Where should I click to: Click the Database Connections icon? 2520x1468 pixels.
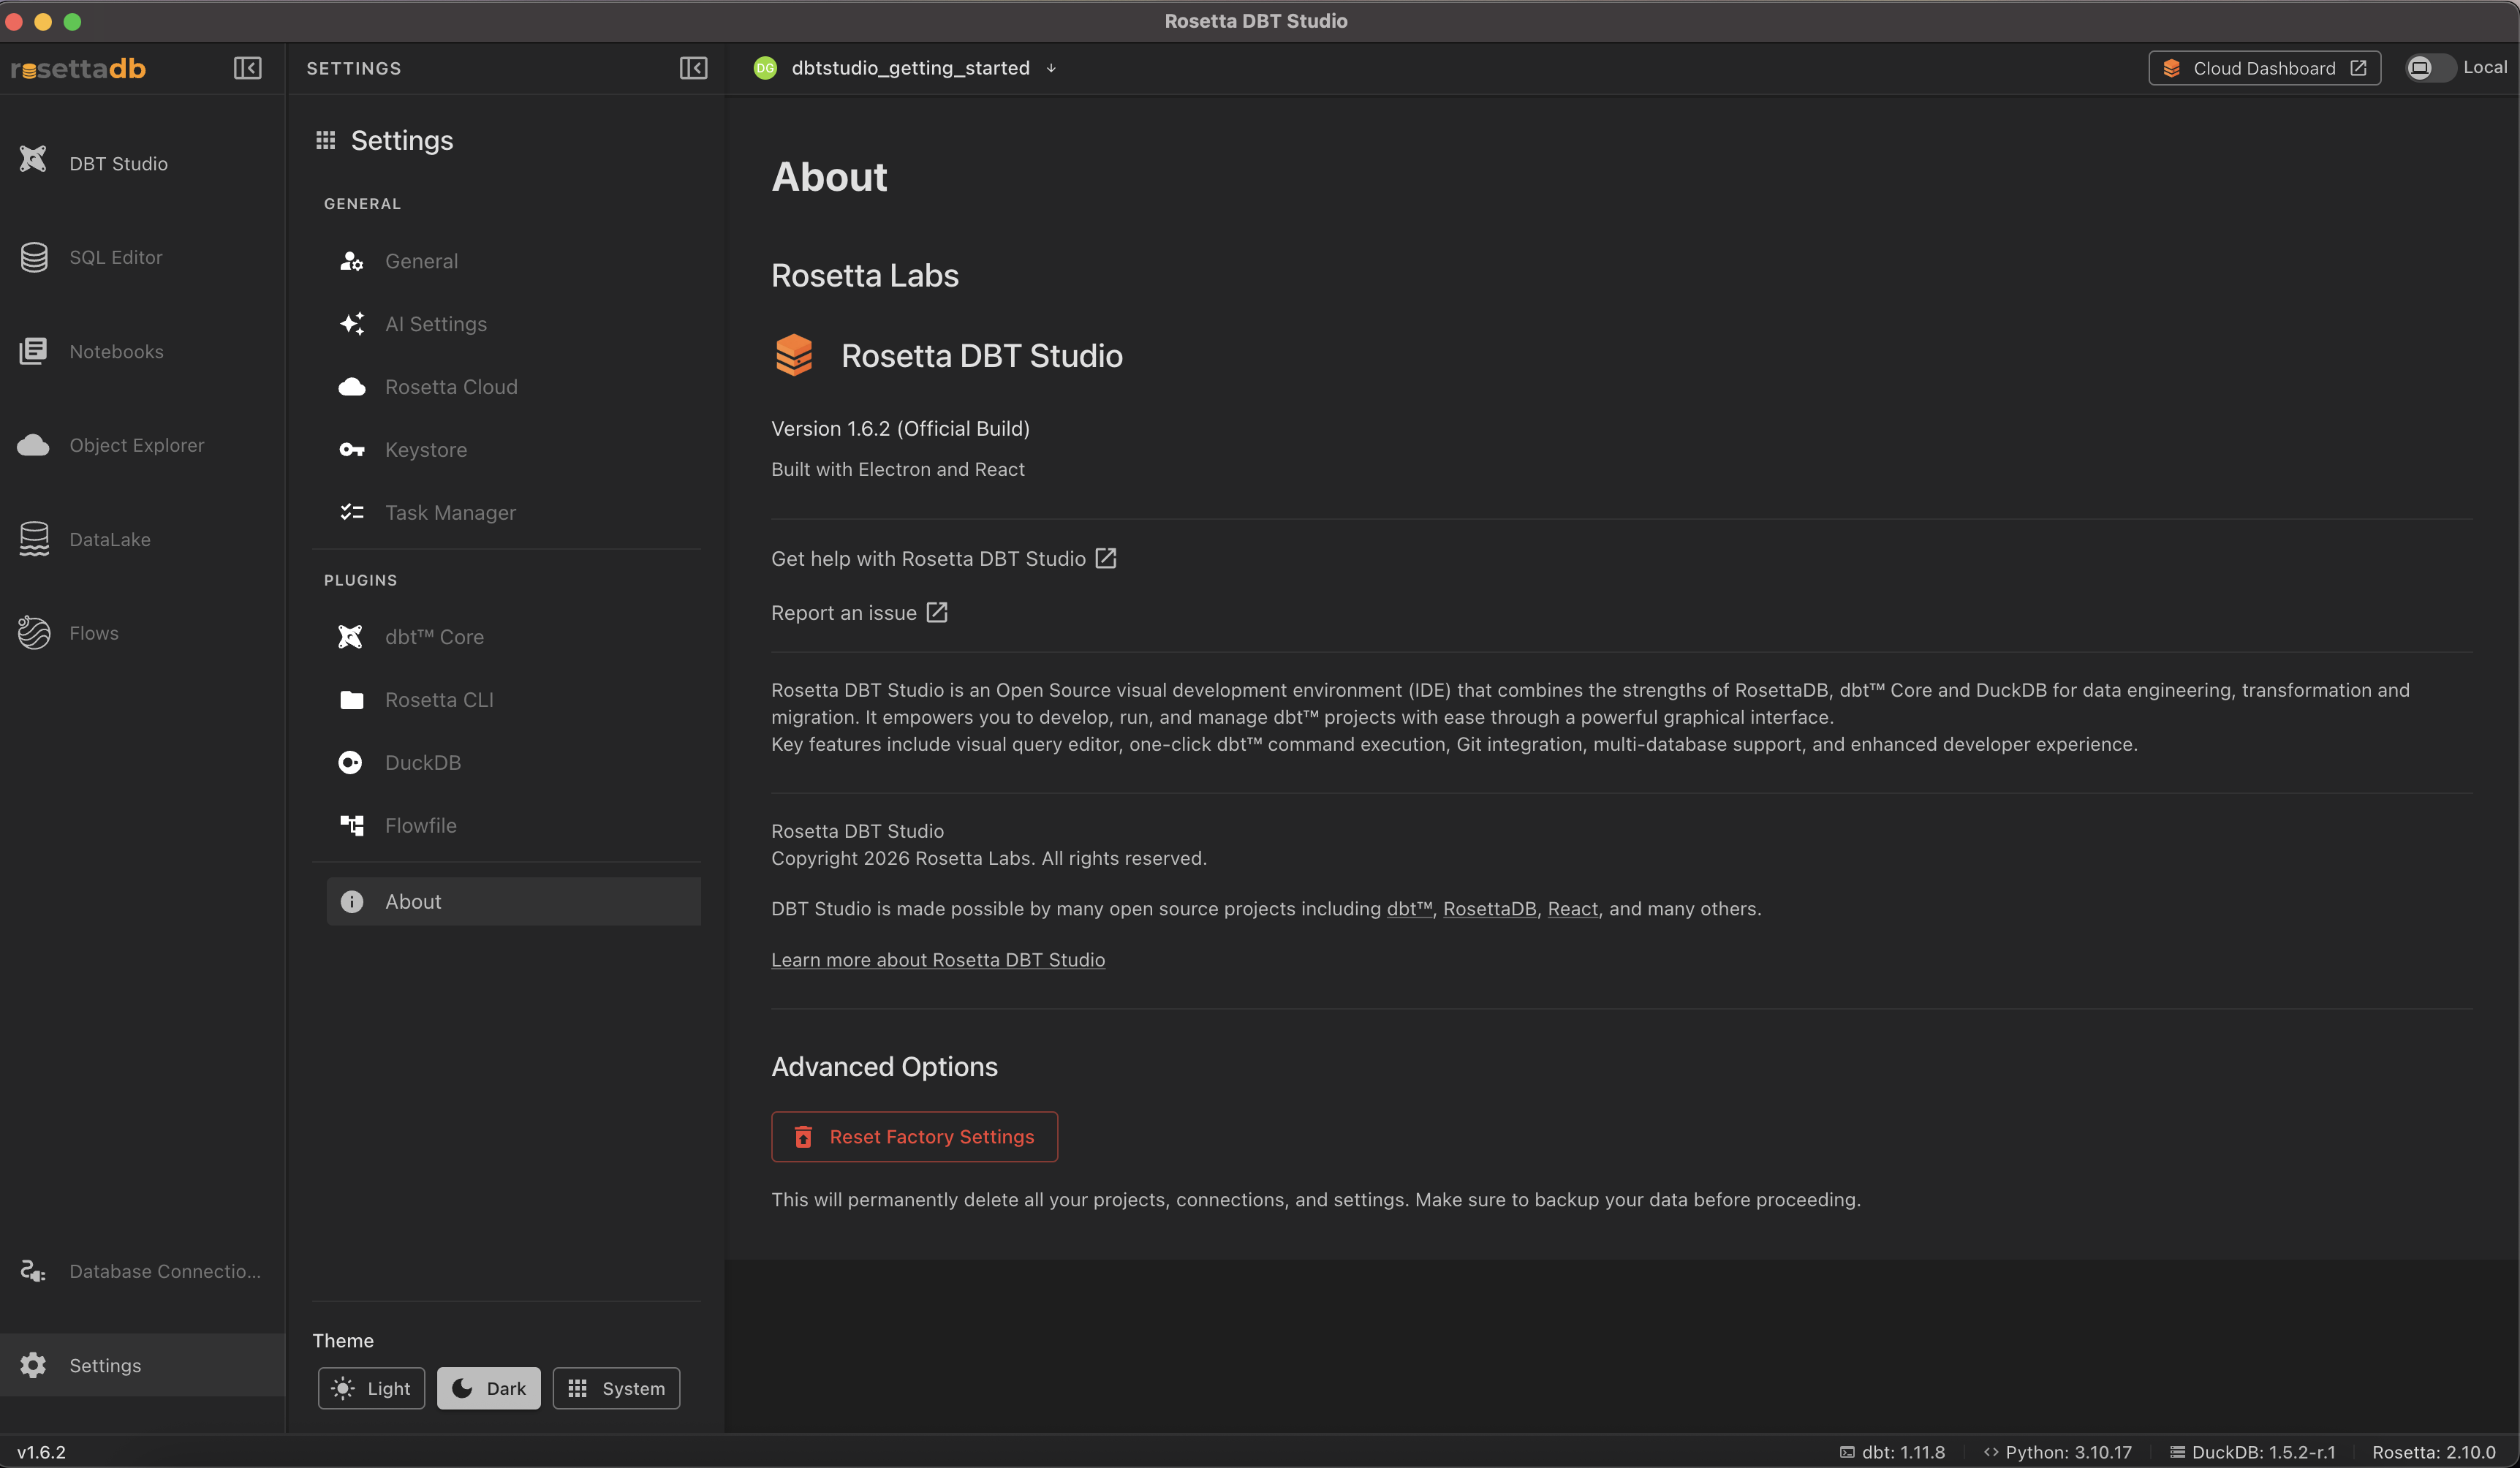(33, 1271)
